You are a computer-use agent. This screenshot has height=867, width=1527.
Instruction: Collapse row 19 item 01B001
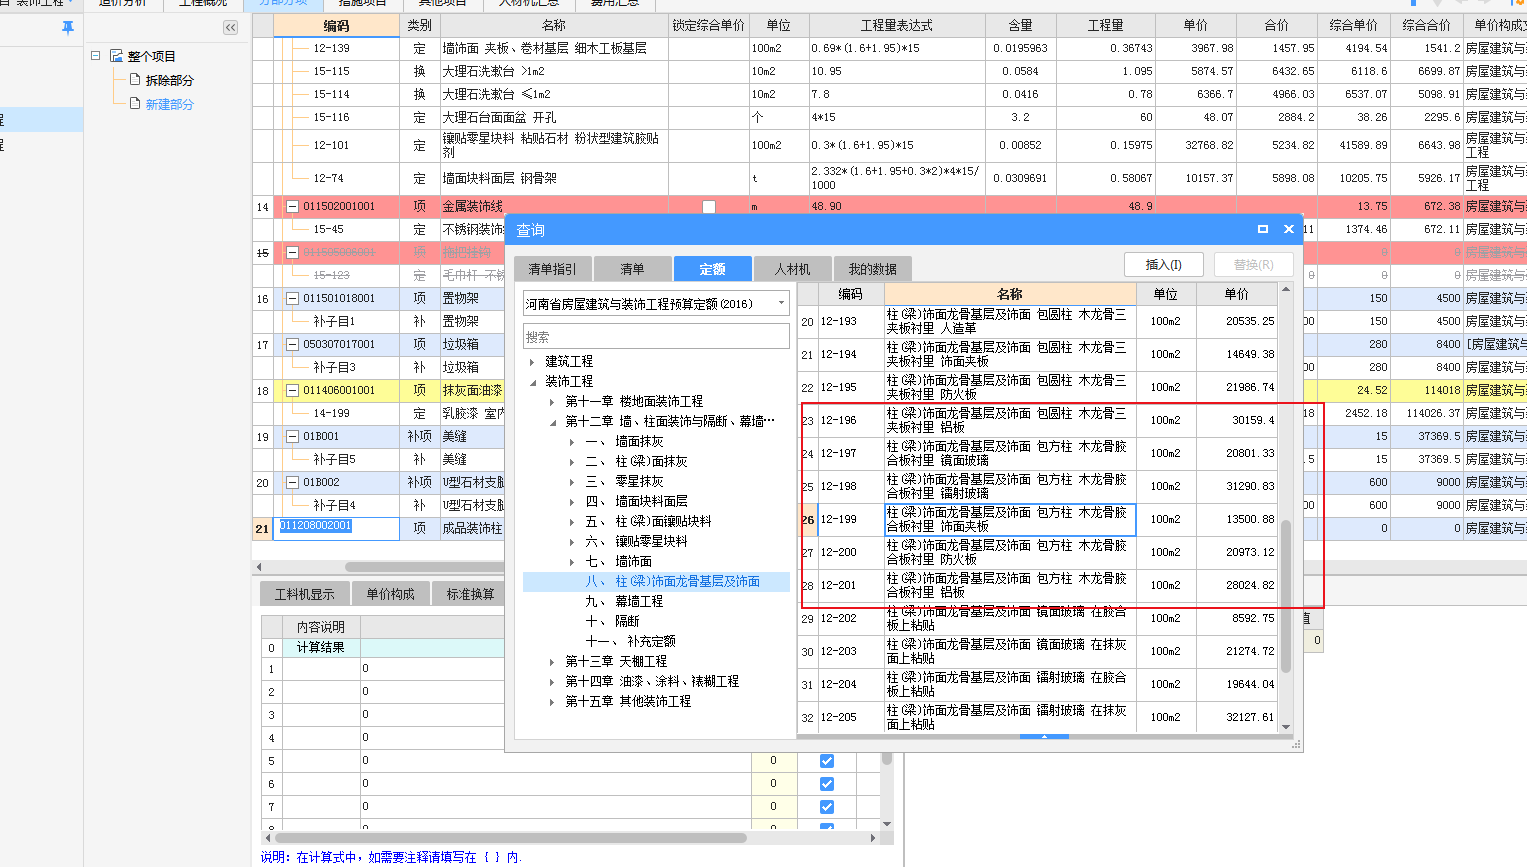[x=292, y=436]
